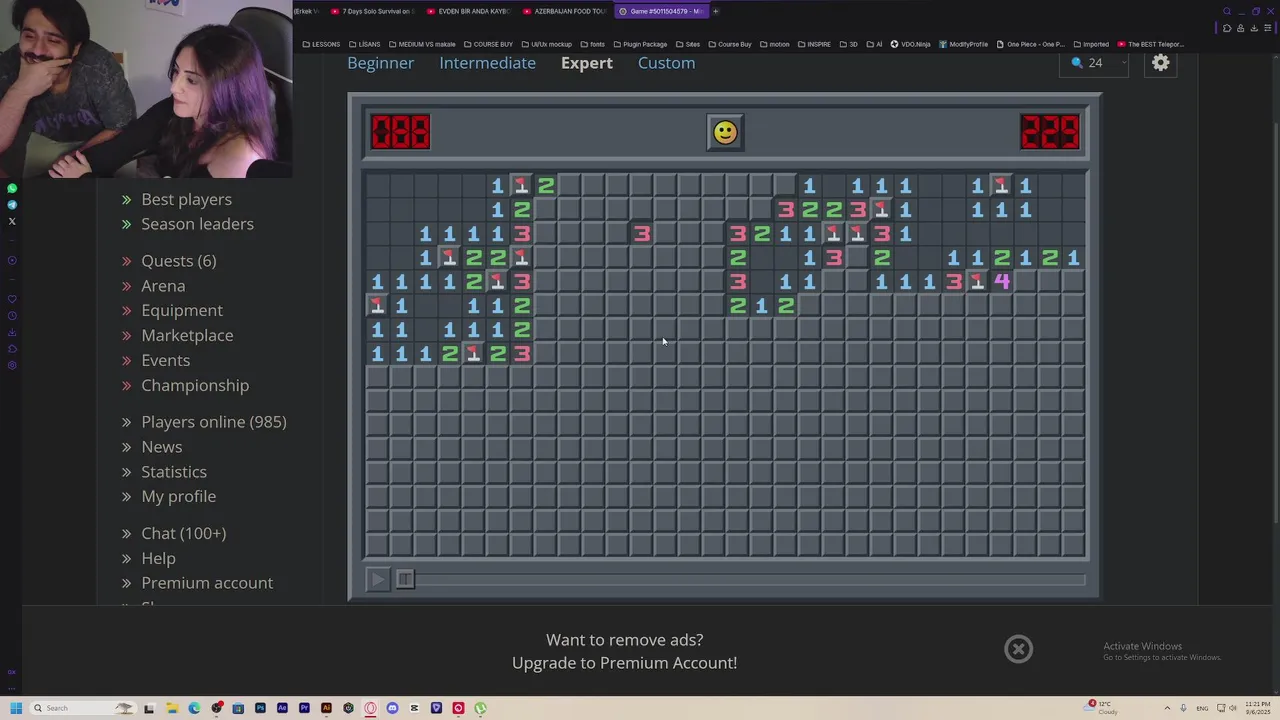The width and height of the screenshot is (1280, 720).
Task: Click the taskbar Search box
Action: pos(82,708)
